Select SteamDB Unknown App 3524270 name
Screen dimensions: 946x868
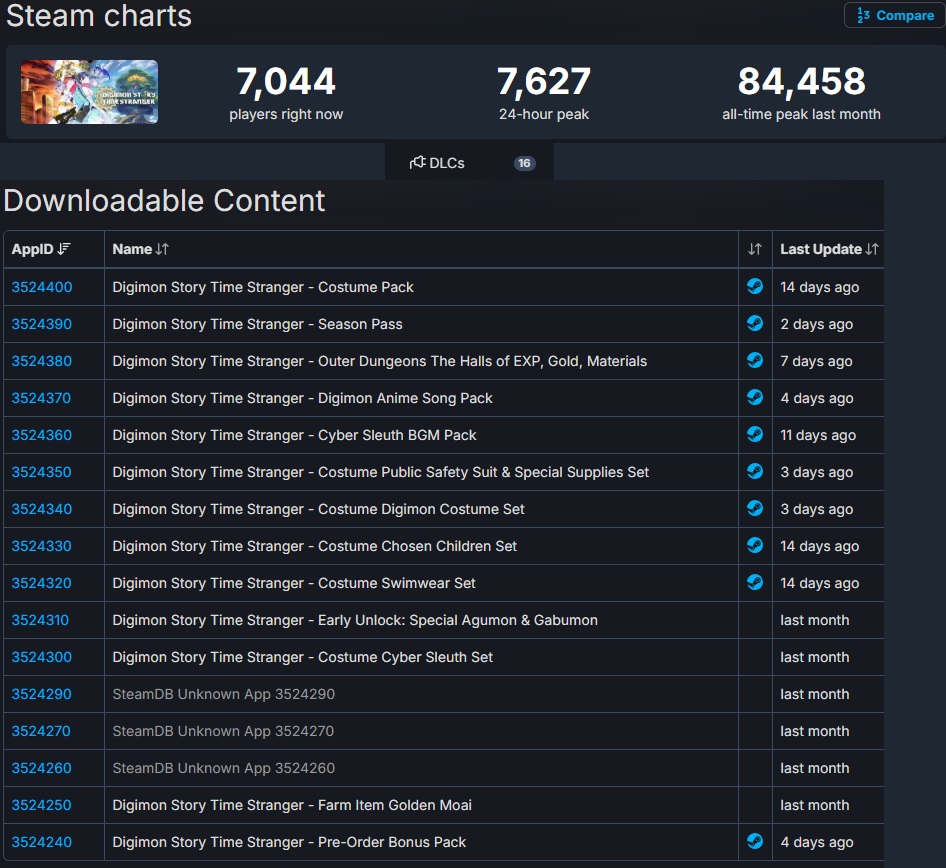223,731
